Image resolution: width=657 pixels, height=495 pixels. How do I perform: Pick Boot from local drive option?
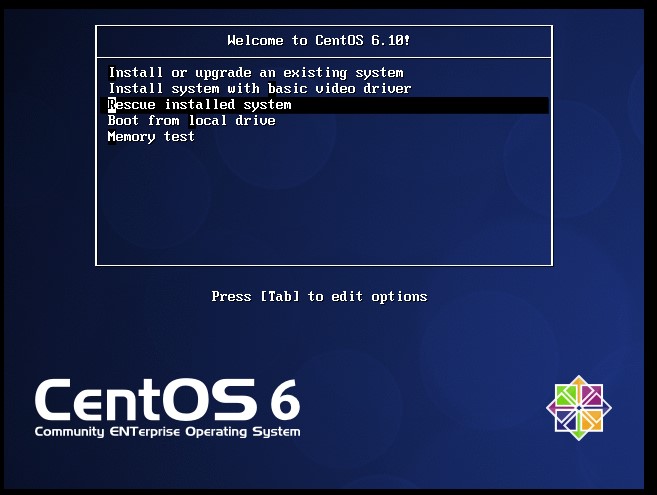[191, 121]
